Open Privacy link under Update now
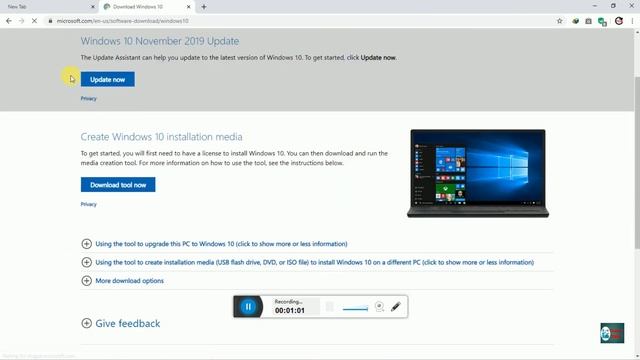 (x=89, y=98)
